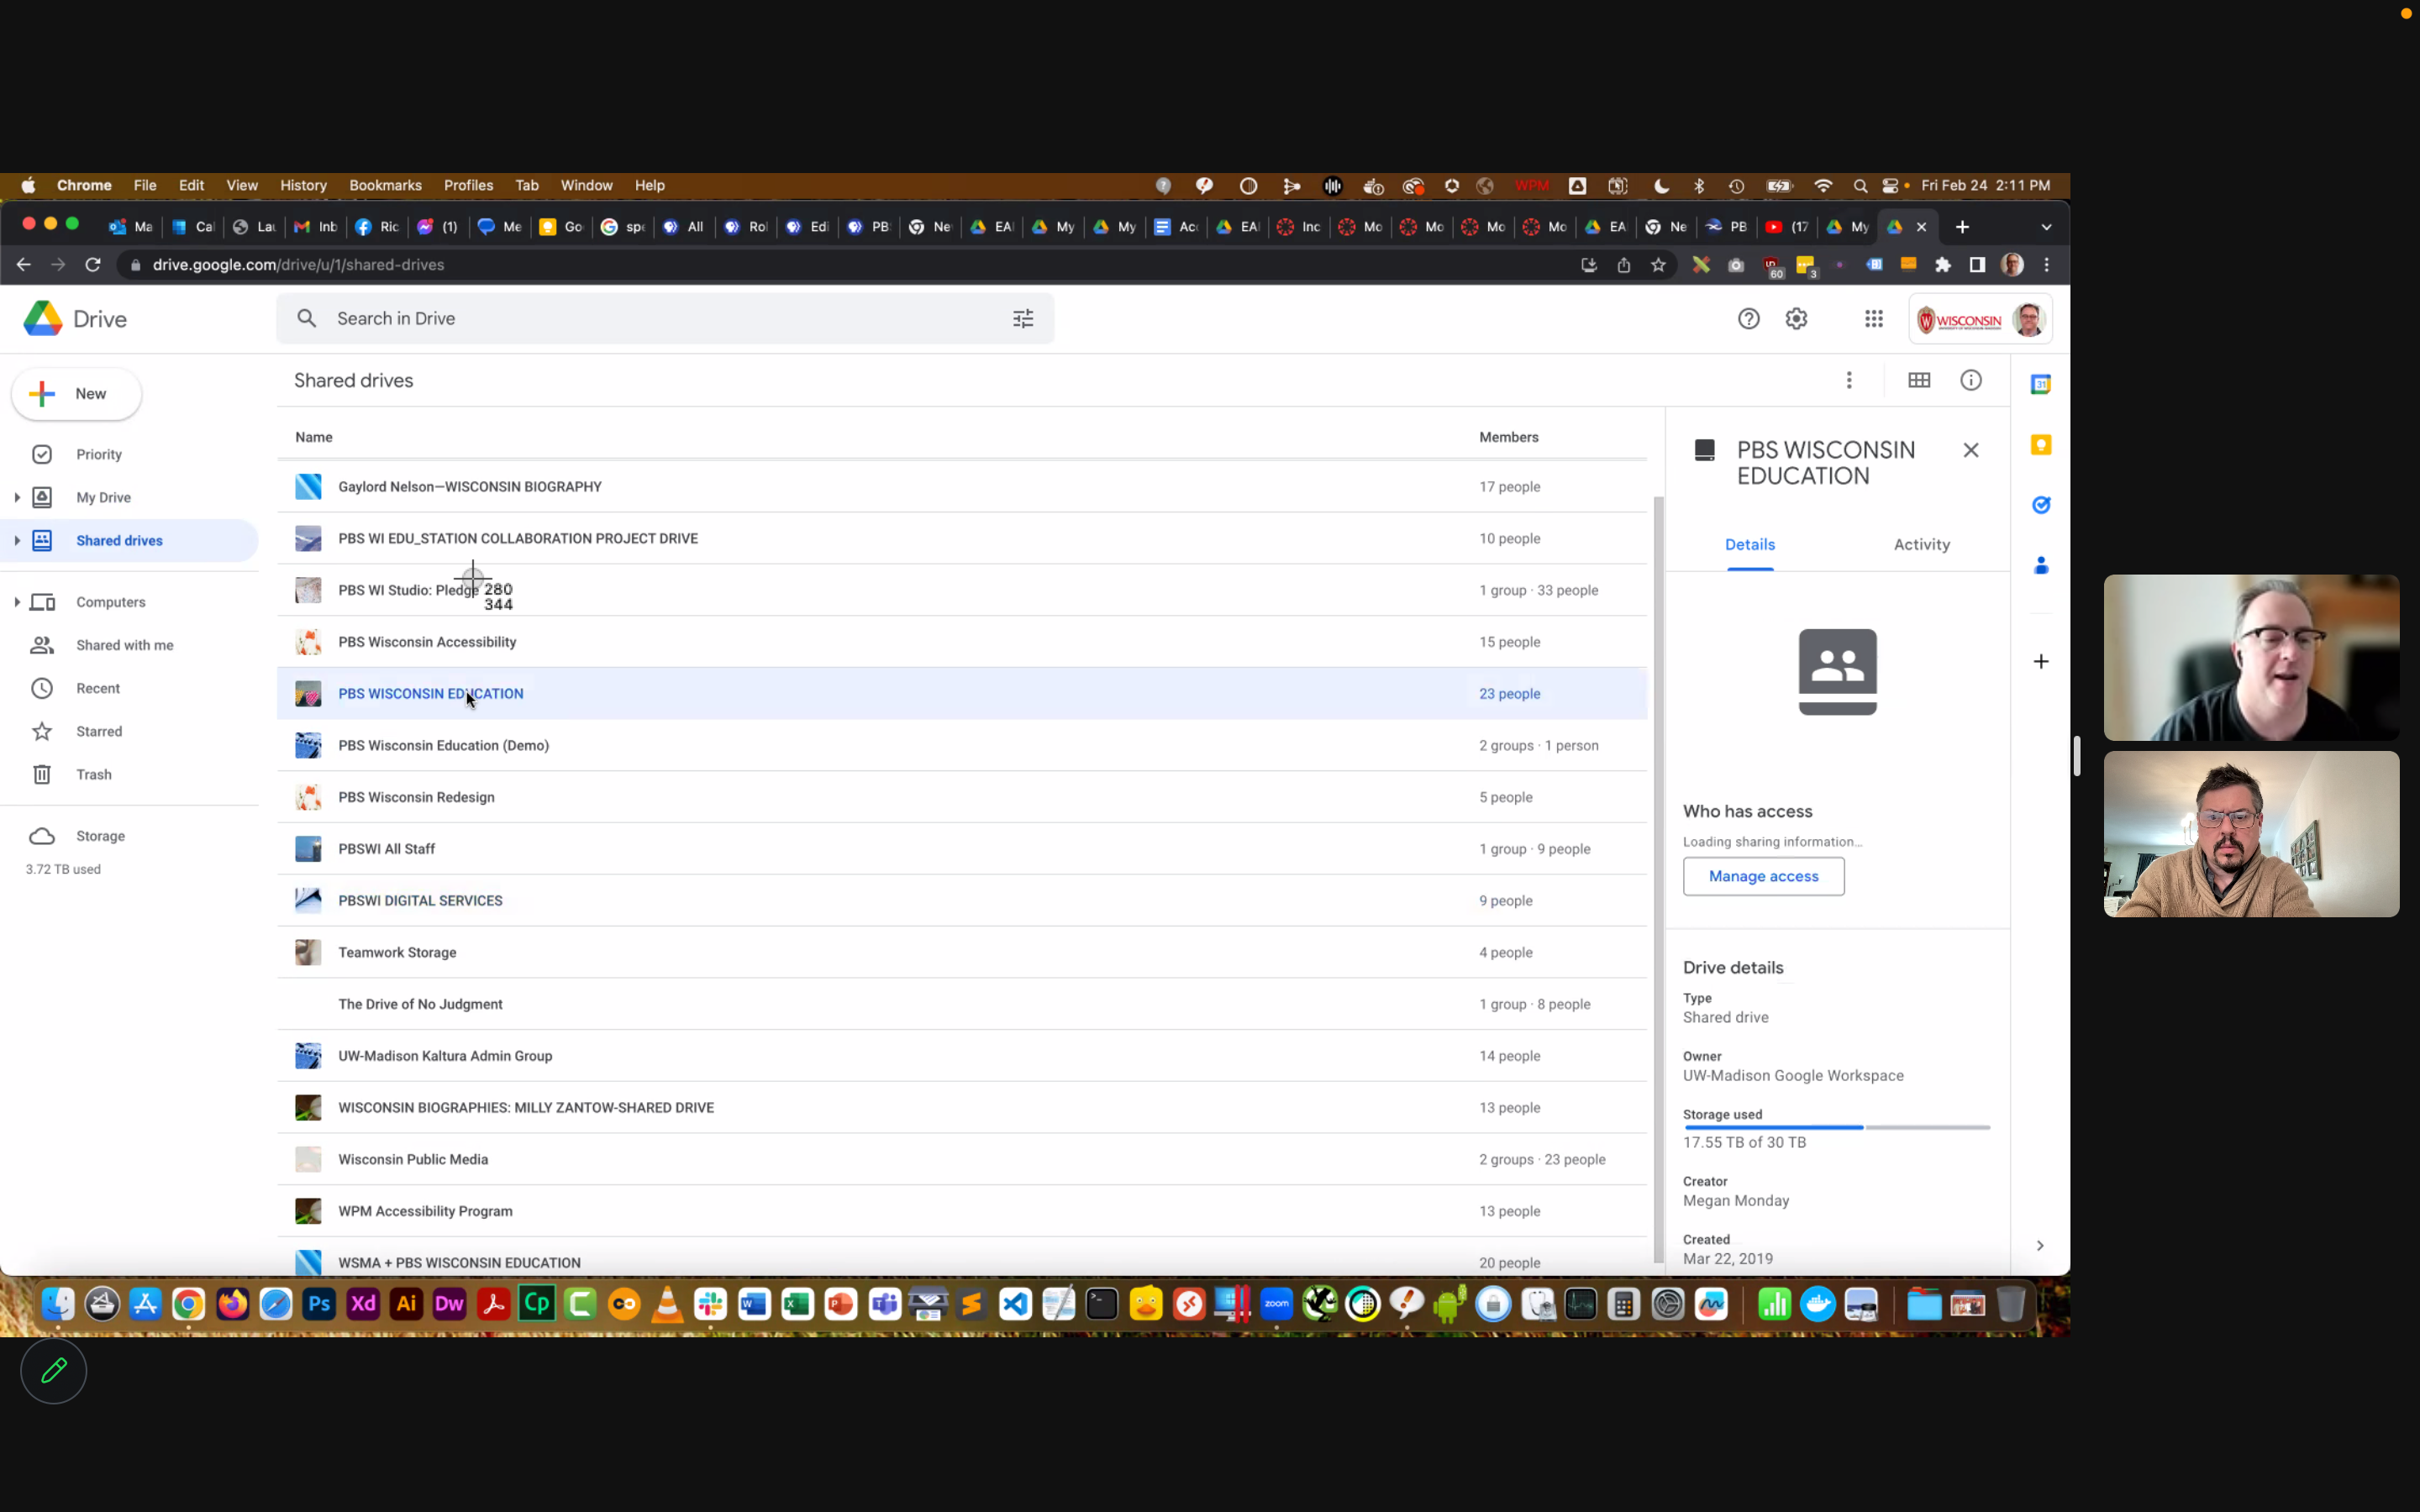Viewport: 2420px width, 1512px height.
Task: Open Photoshop from the Dock
Action: coord(319,1304)
